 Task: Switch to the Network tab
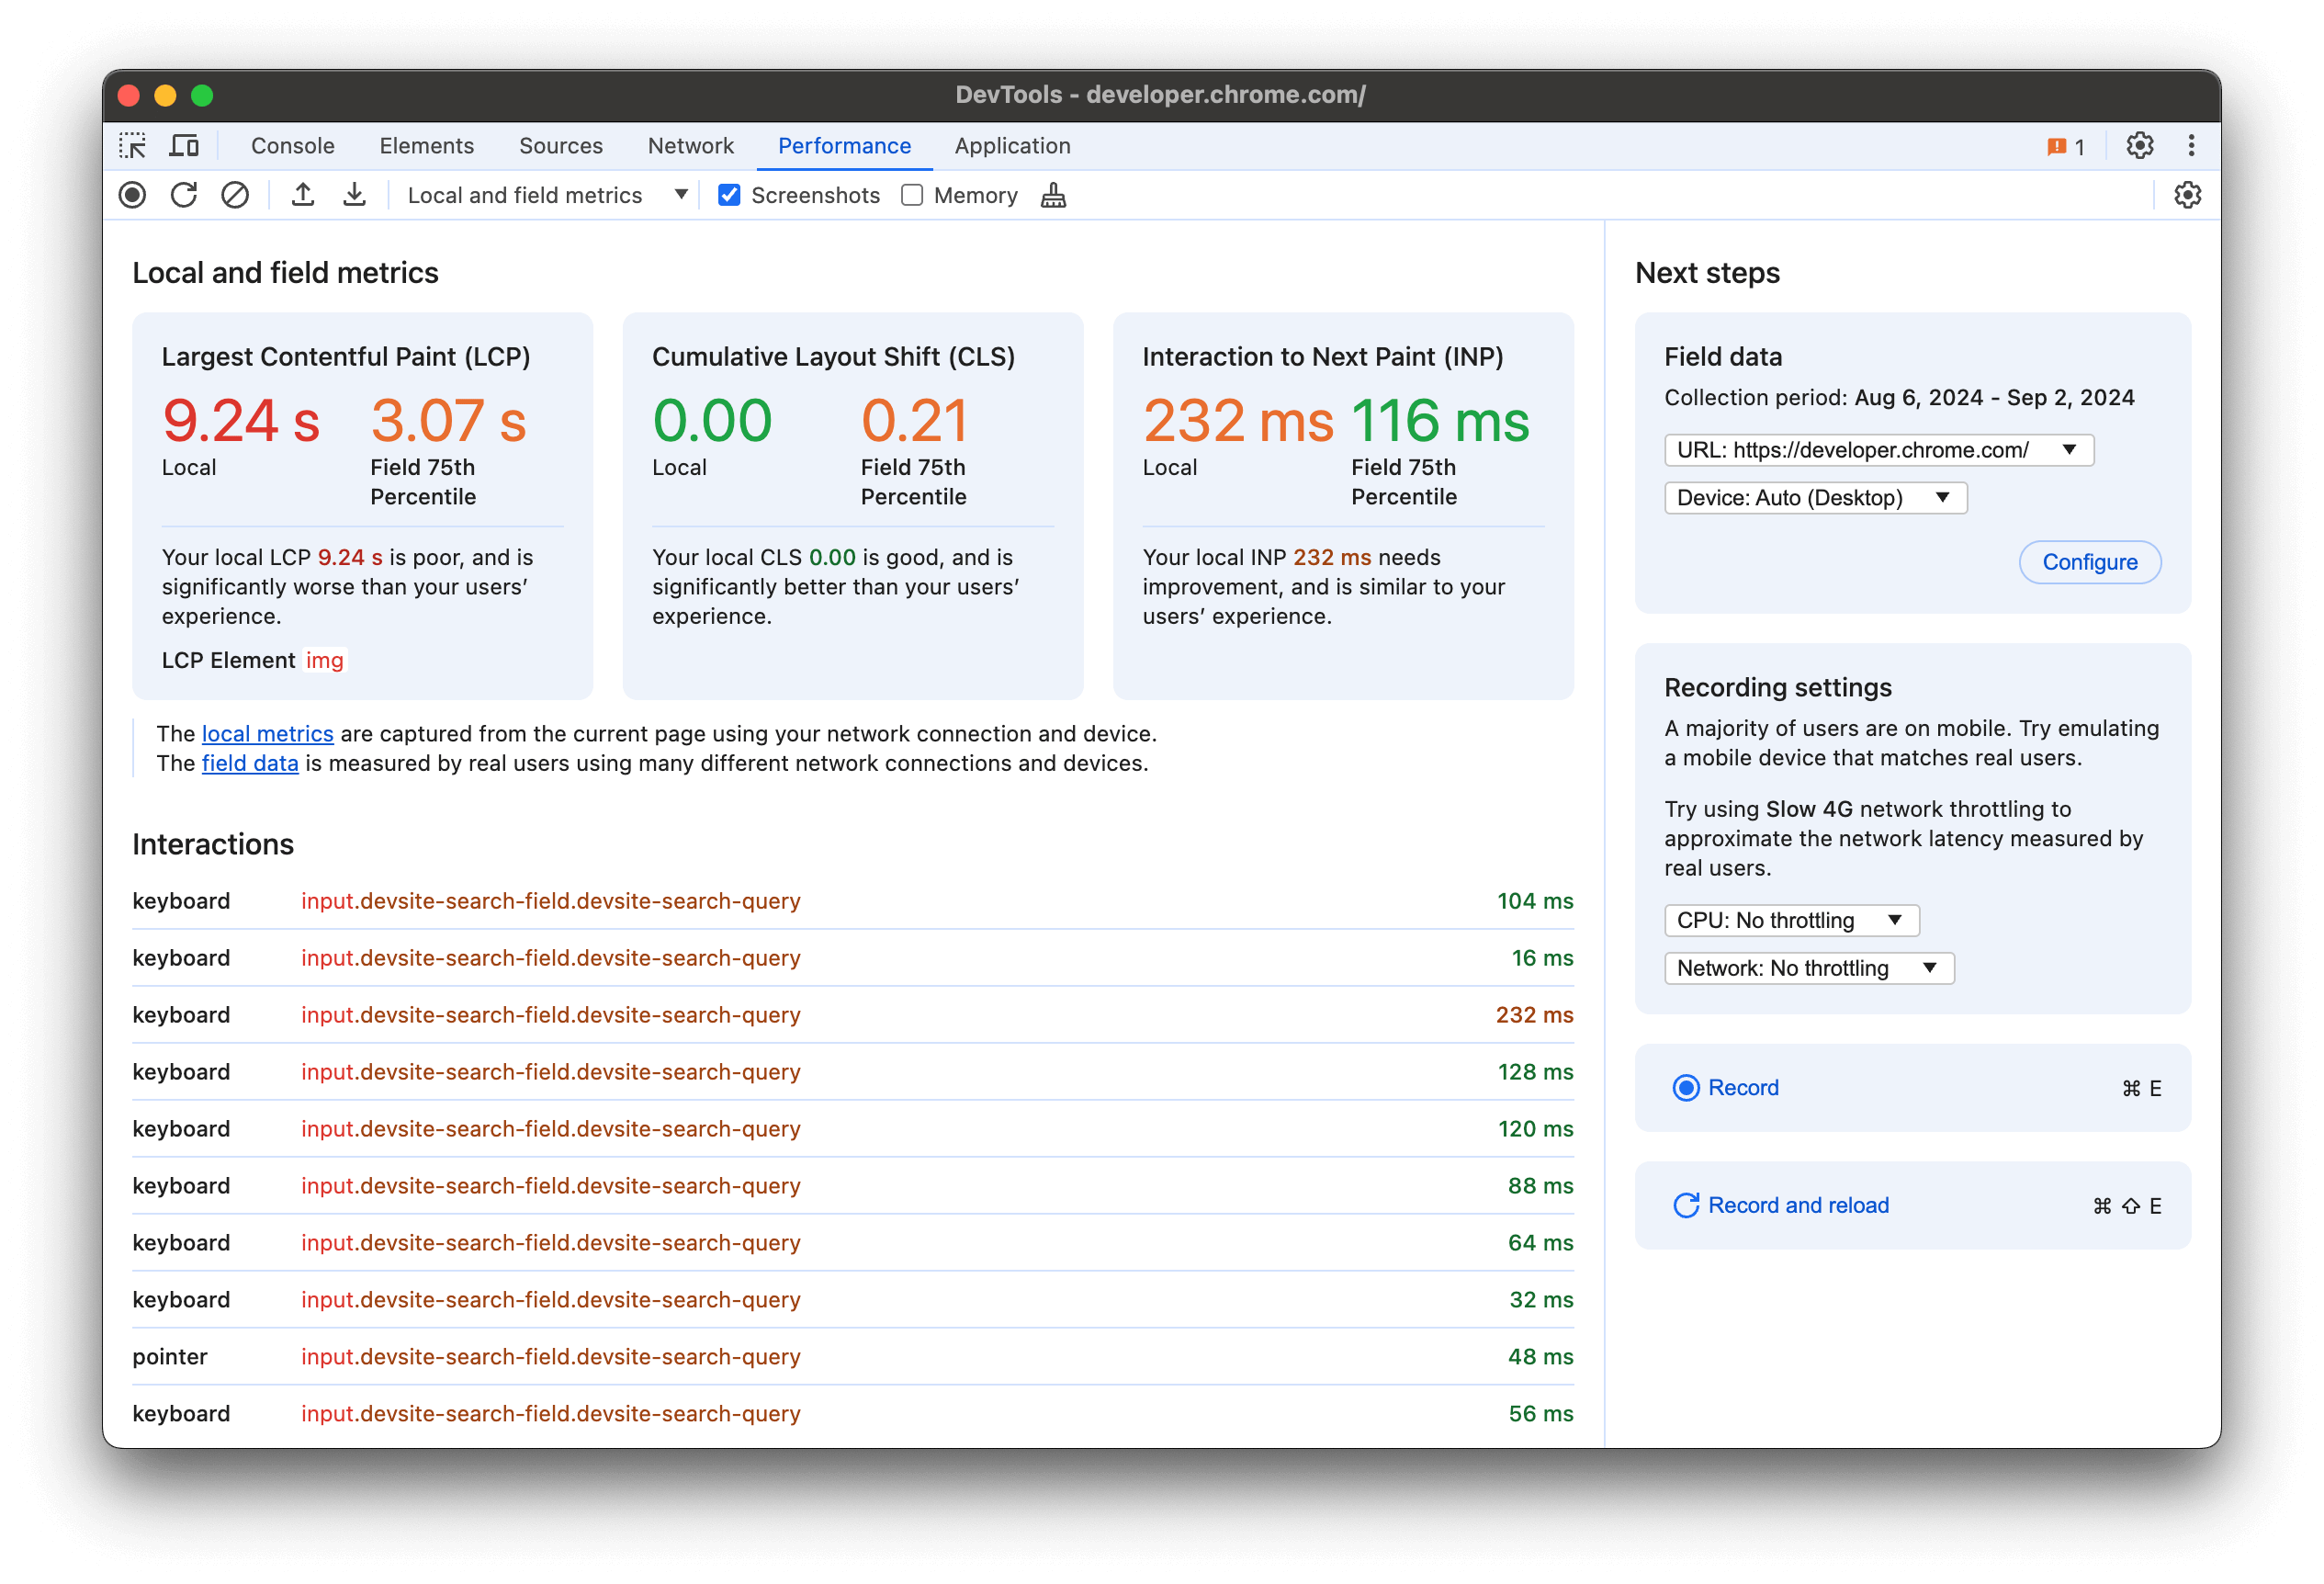[693, 147]
